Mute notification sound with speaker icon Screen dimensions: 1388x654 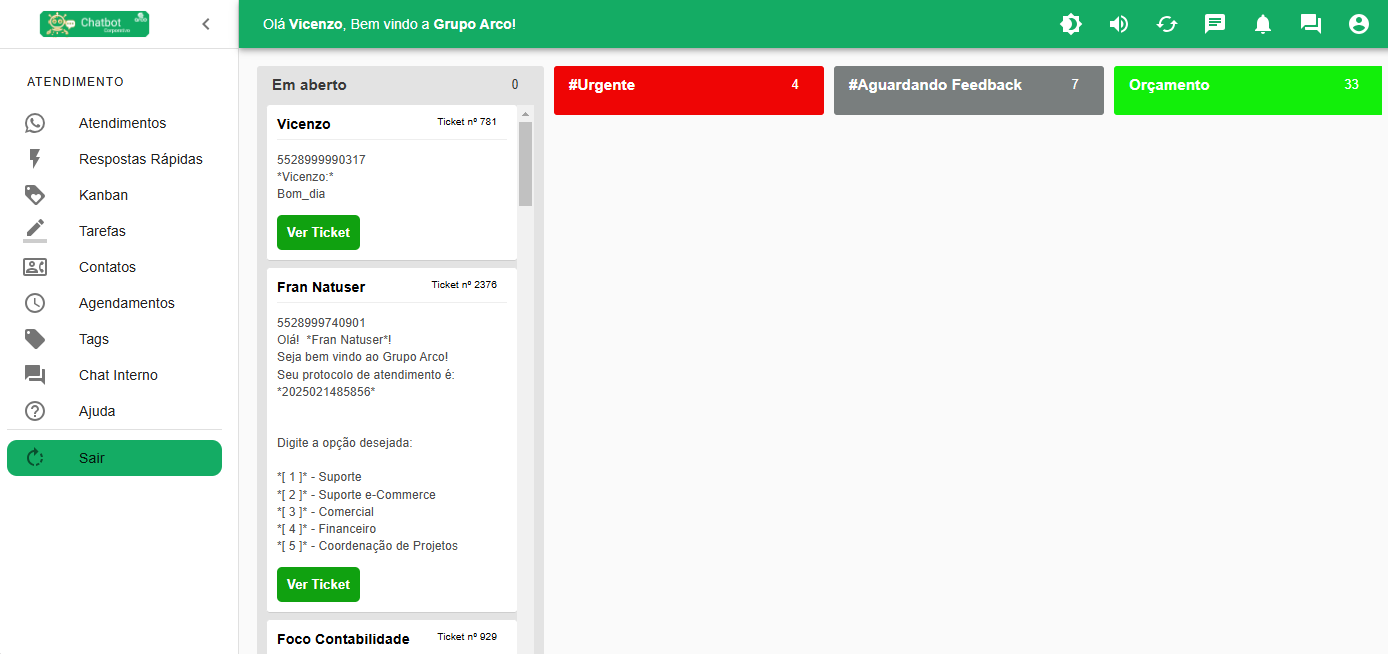1119,24
